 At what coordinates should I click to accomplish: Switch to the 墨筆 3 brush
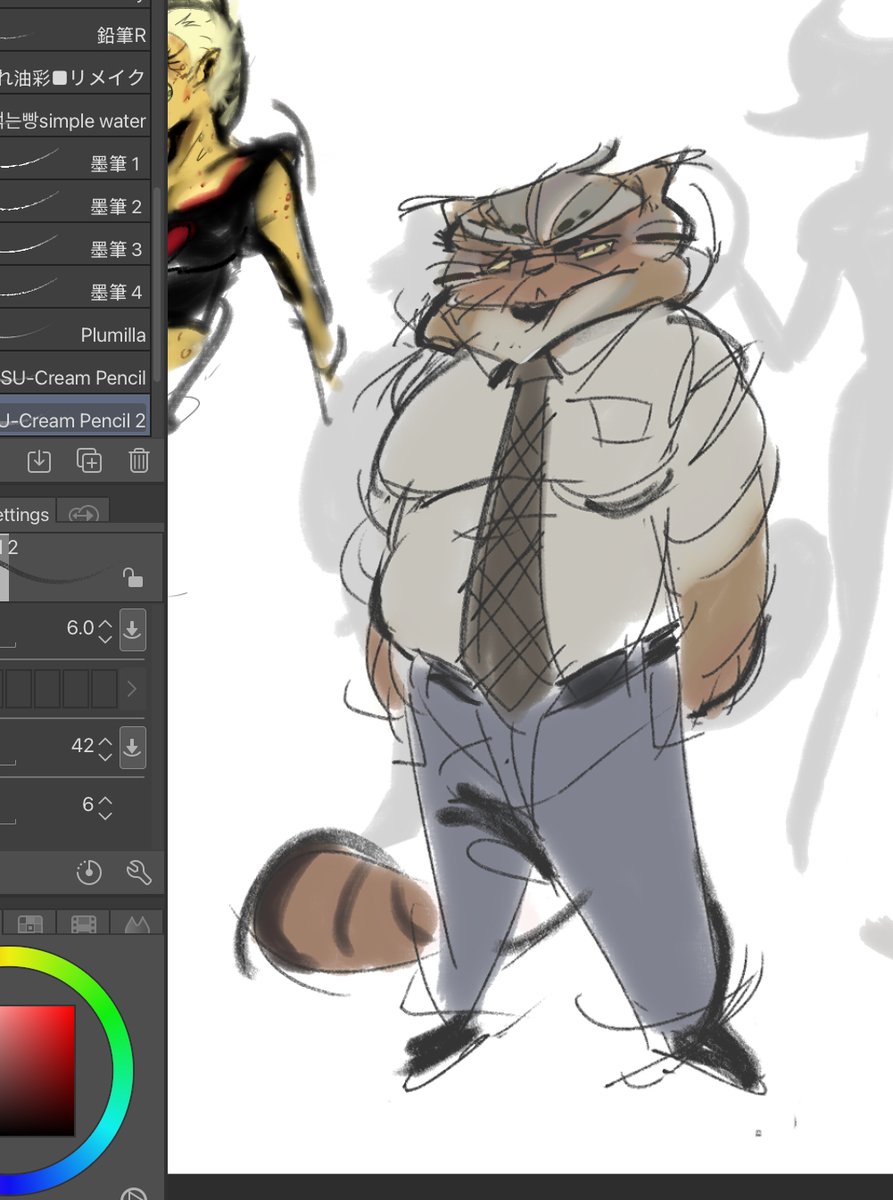pos(75,249)
